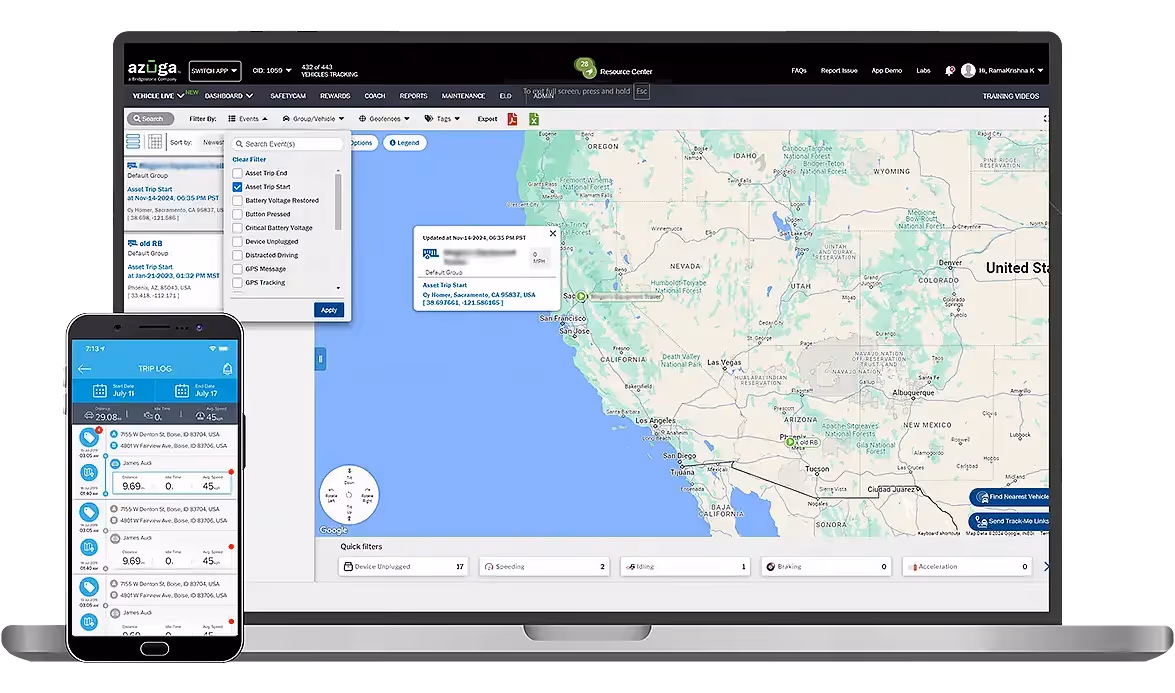
Task: Open the FAQs link
Action: pos(799,70)
